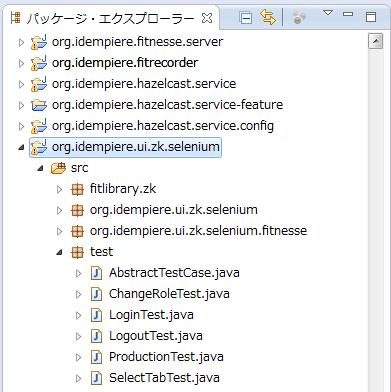Image resolution: width=391 pixels, height=392 pixels.
Task: Select AbstractTestCase.java file name
Action: 174,273
